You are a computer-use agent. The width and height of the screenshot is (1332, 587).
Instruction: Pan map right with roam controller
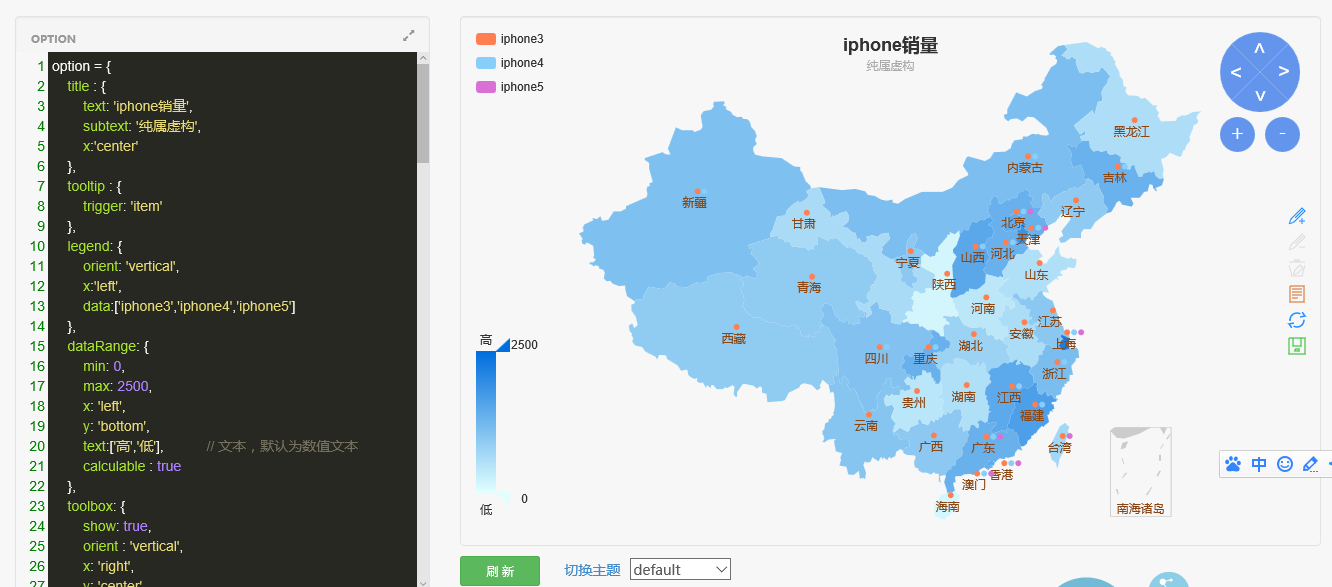pos(1283,72)
